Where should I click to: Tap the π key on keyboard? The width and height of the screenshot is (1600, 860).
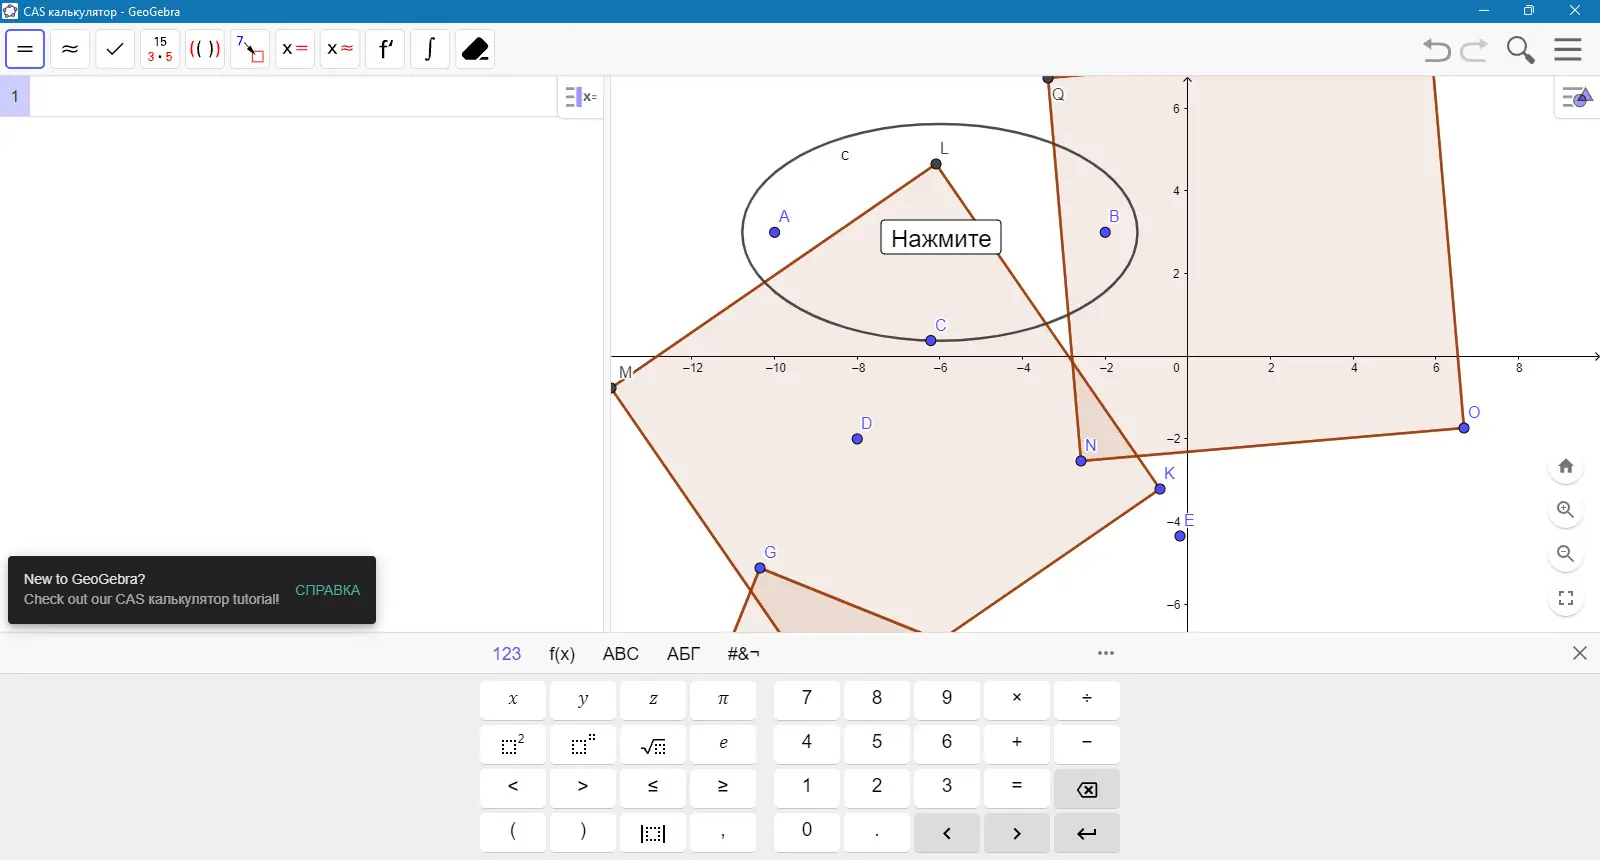tap(723, 700)
